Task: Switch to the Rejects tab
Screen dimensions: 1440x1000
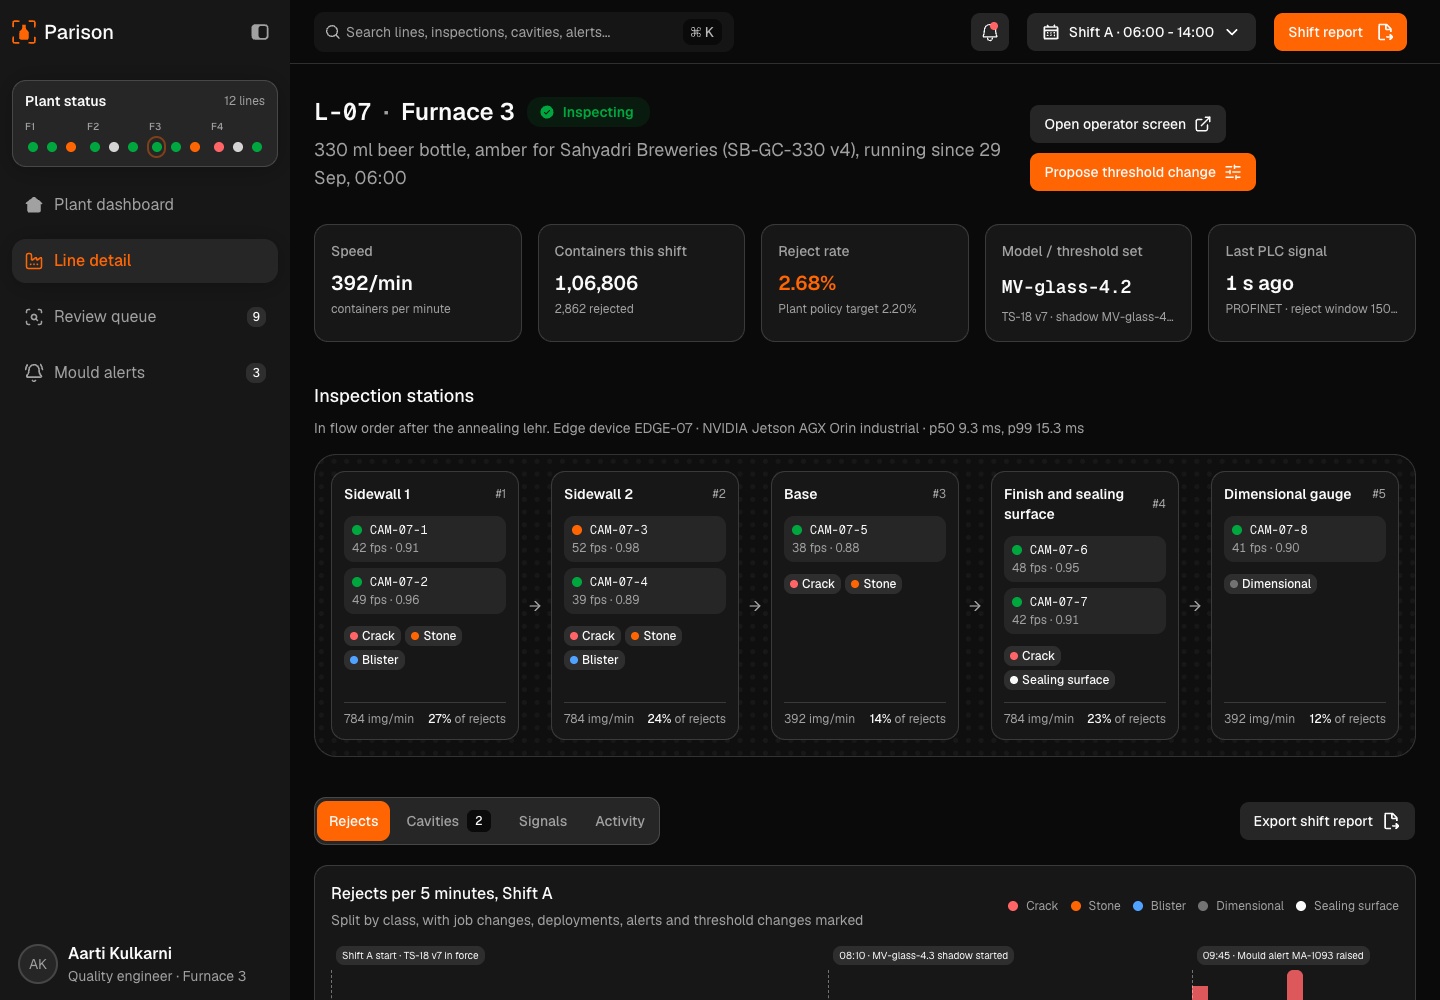Action: coord(354,821)
